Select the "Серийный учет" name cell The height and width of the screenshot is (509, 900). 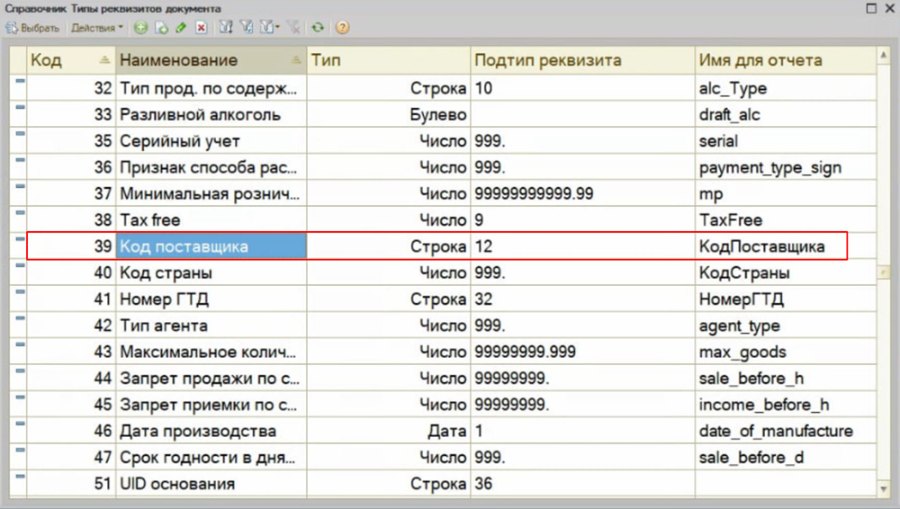211,141
